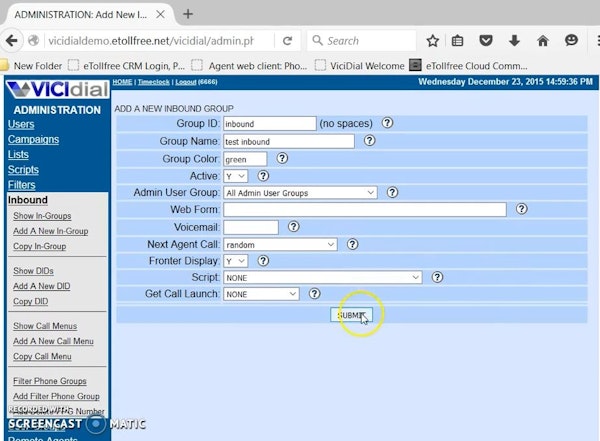Click Show DIDs link
This screenshot has height=441, width=600.
(33, 271)
